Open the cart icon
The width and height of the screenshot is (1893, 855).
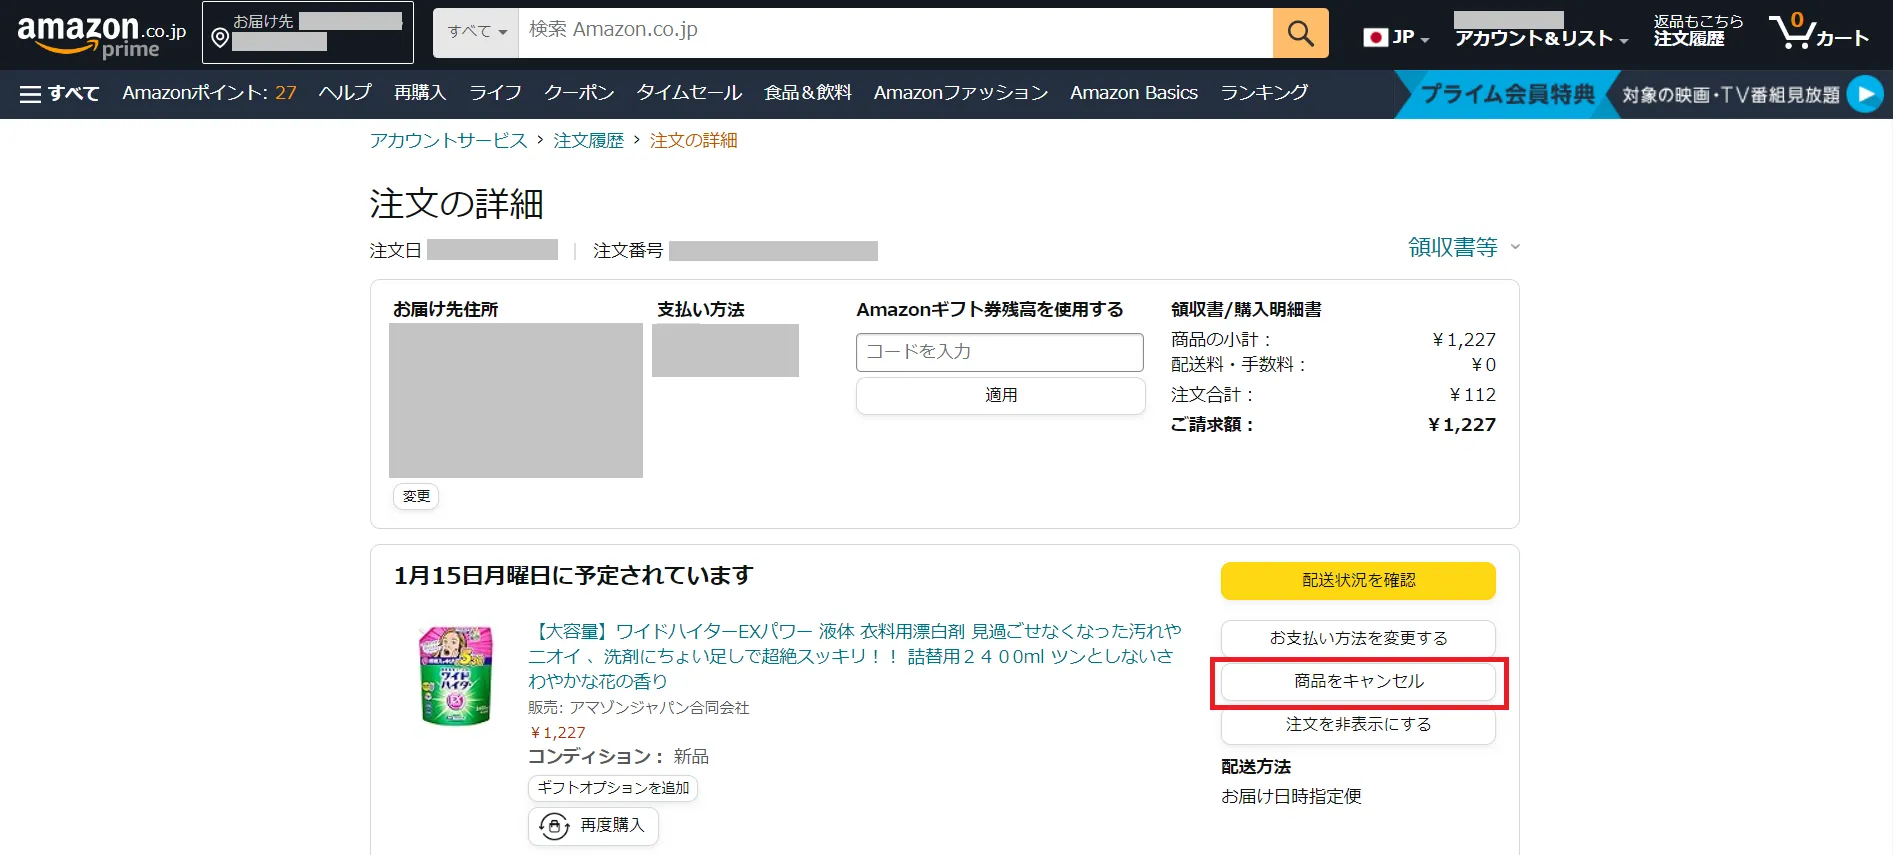(x=1818, y=32)
